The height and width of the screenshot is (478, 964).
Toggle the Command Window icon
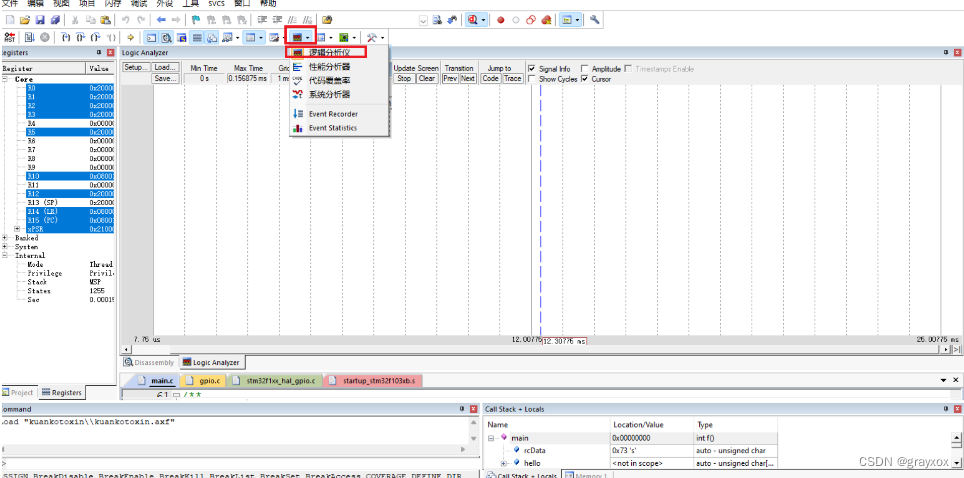(x=151, y=38)
